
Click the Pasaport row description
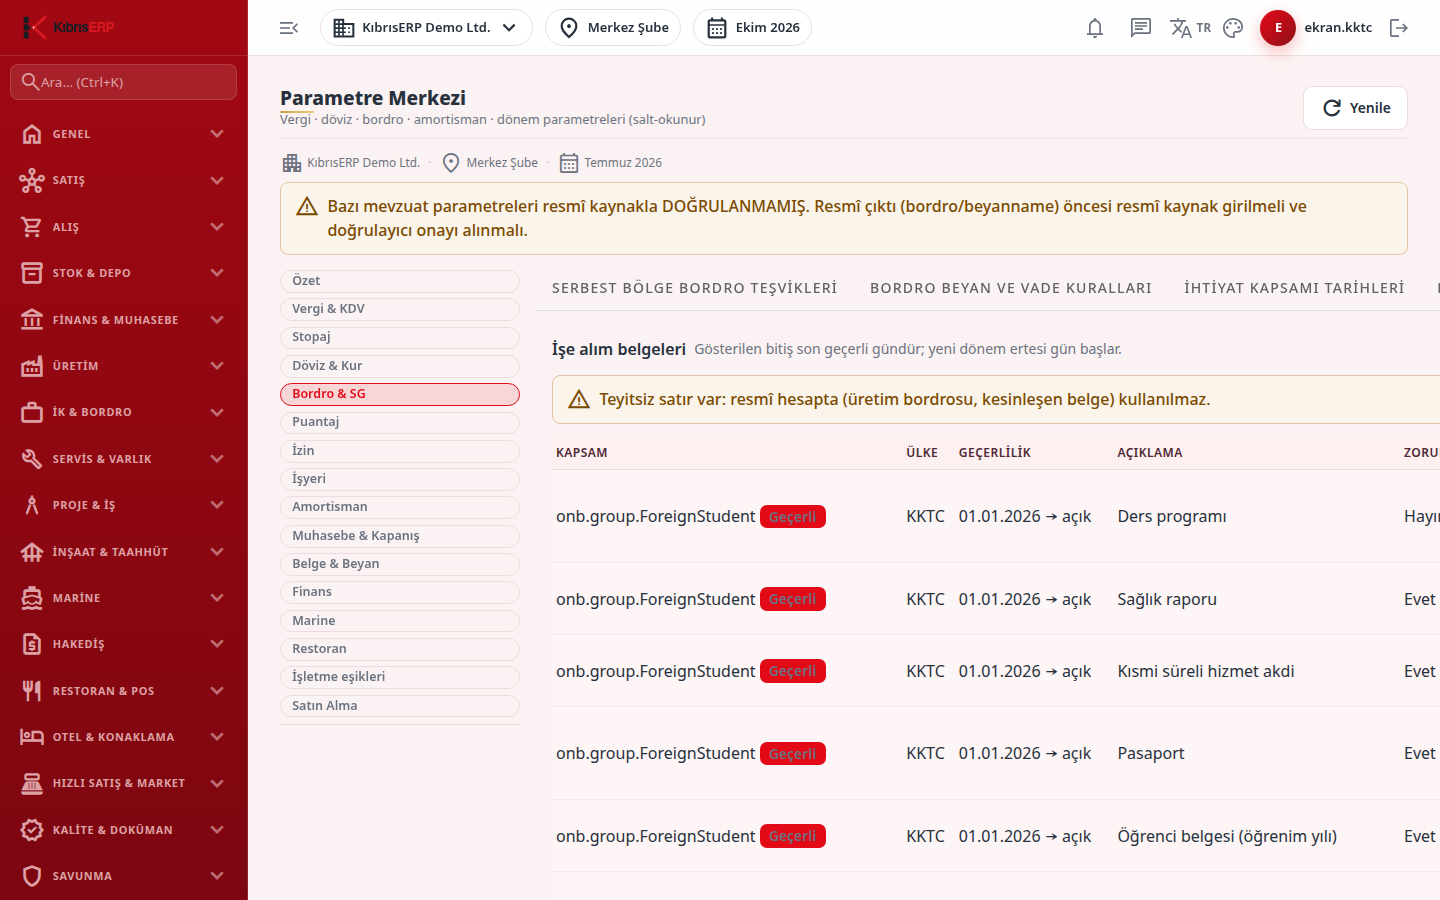pyautogui.click(x=1151, y=754)
